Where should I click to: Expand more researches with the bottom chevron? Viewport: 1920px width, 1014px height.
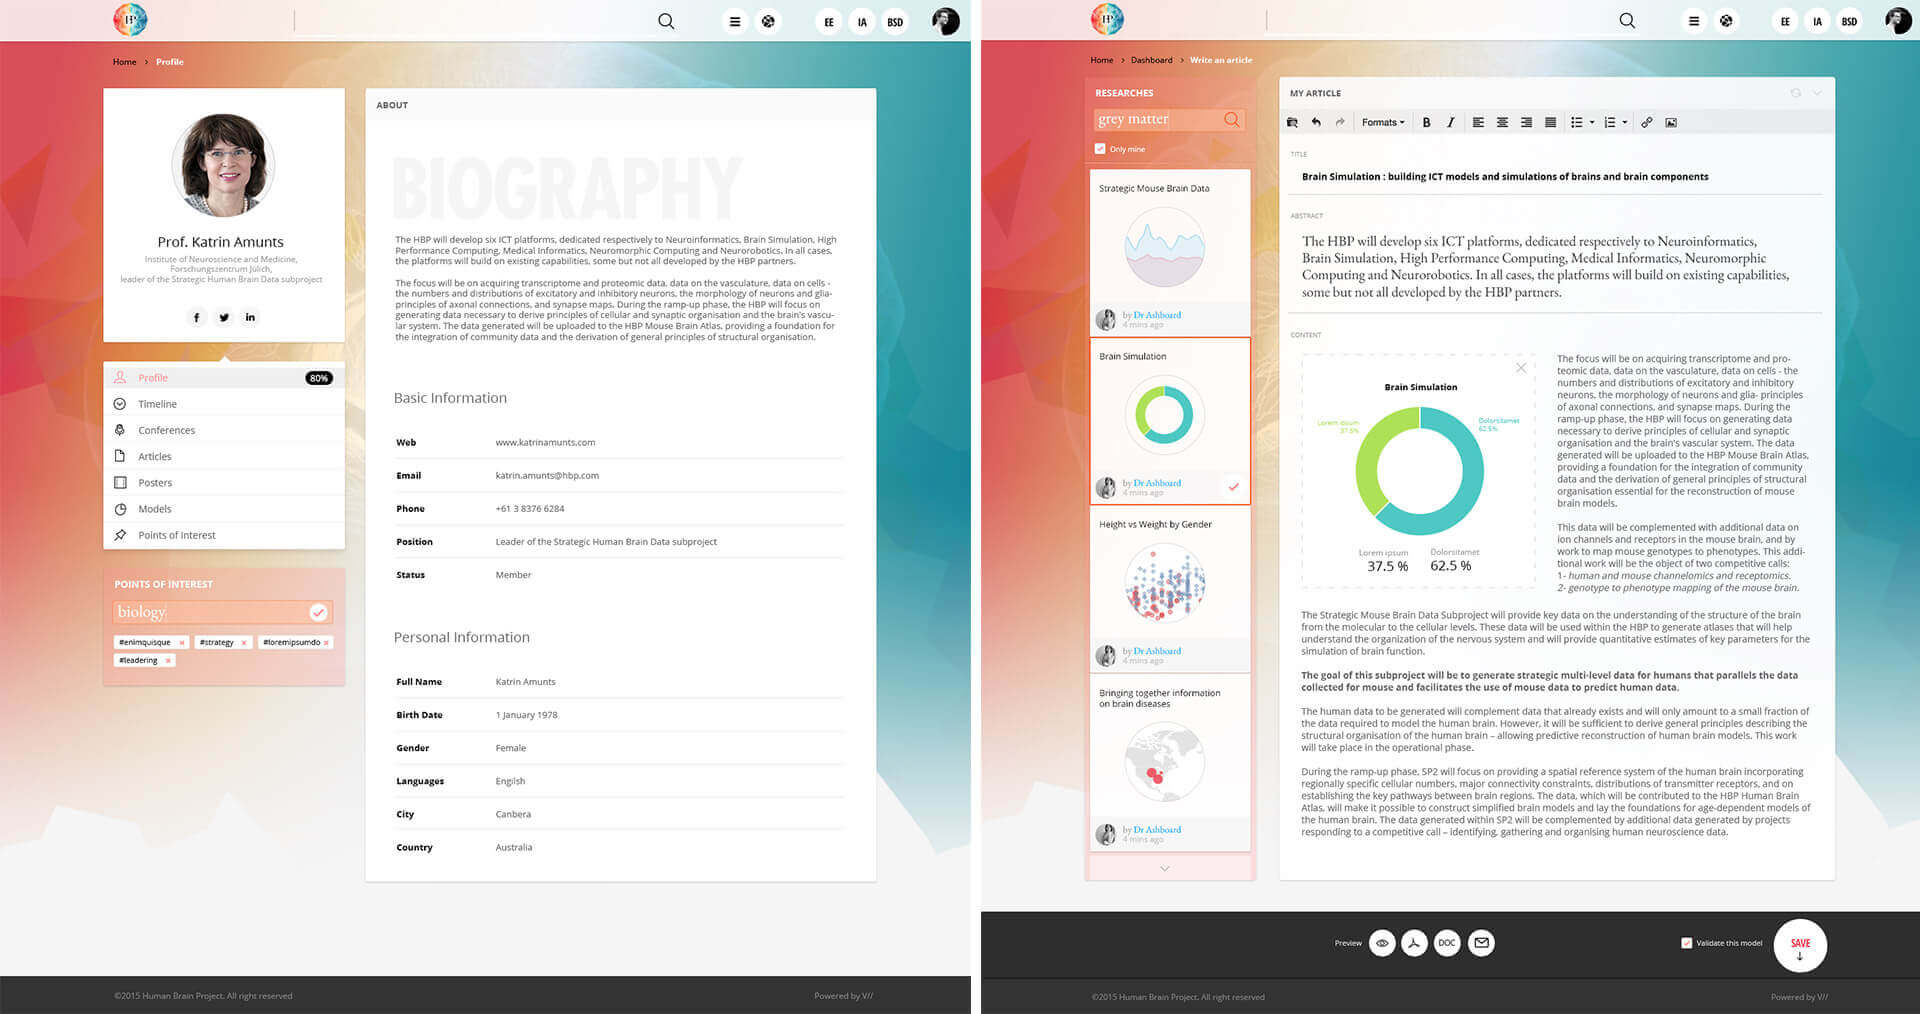1164,868
